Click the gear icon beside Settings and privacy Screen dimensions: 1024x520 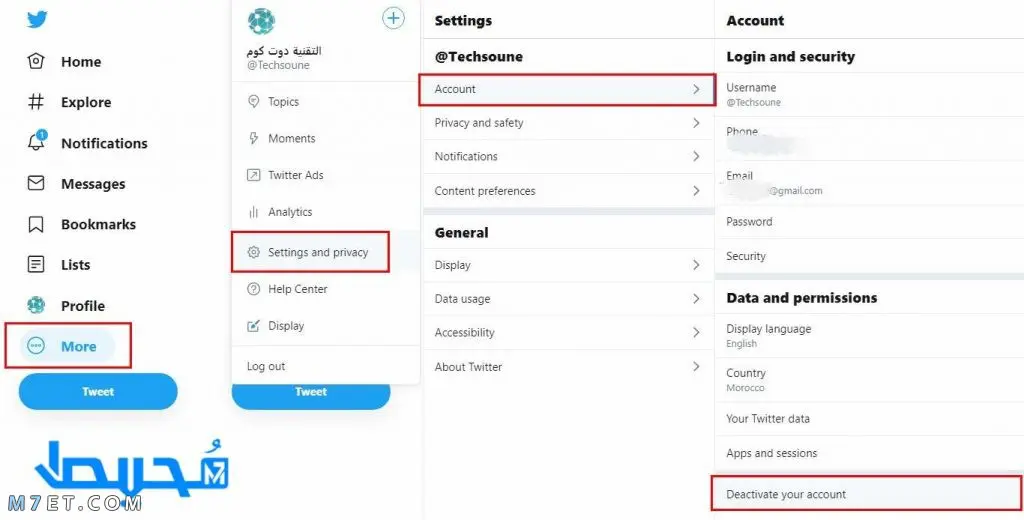(x=253, y=252)
